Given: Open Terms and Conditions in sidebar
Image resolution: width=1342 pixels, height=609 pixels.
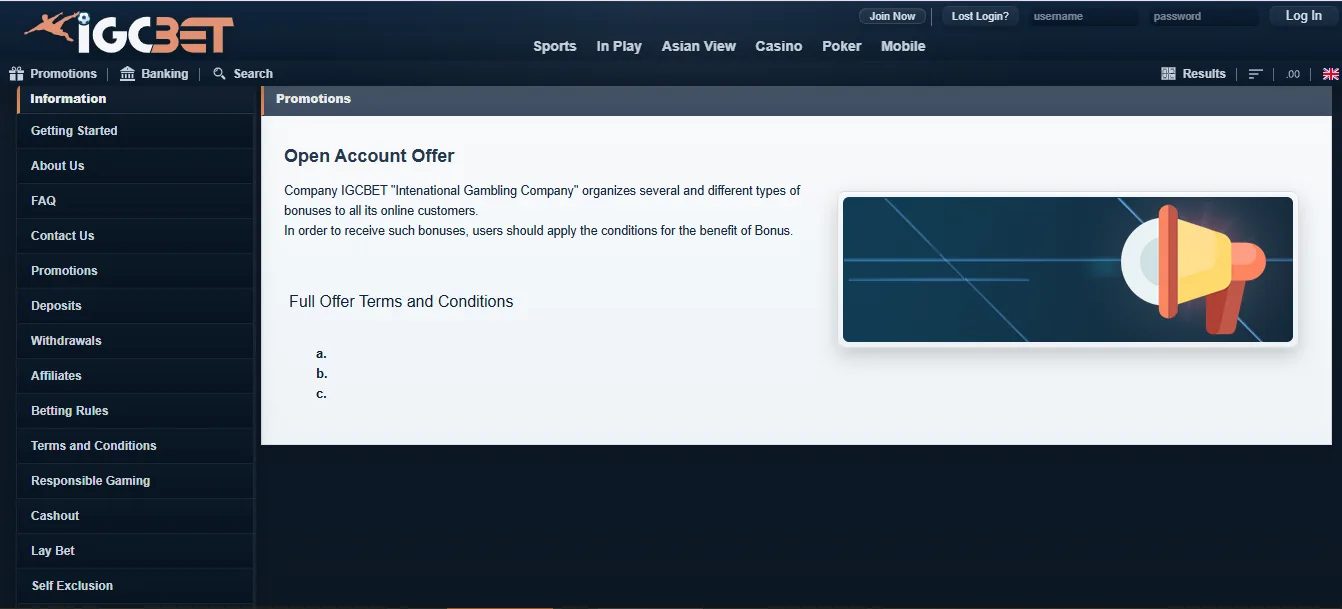Looking at the screenshot, I should (x=135, y=446).
